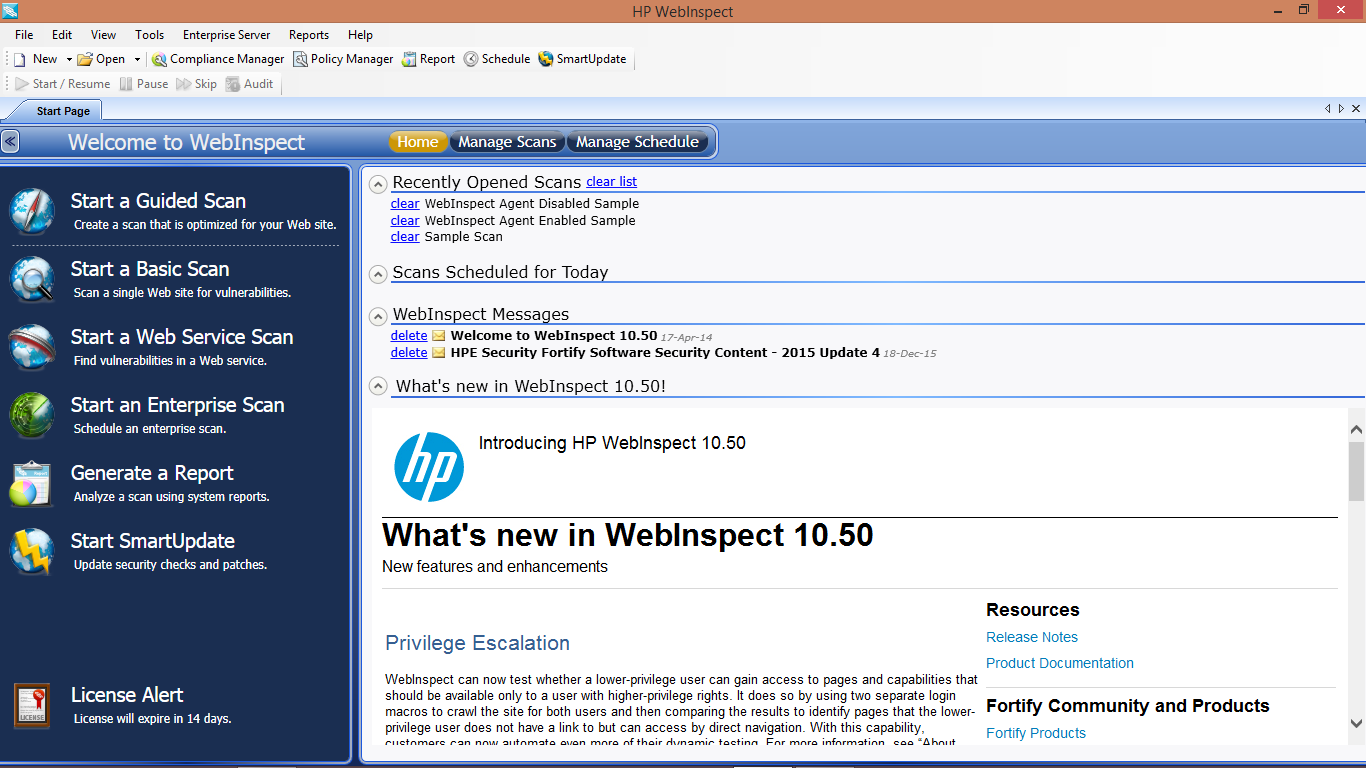Click Start an Enterprise Scan heading
The height and width of the screenshot is (768, 1366).
pyautogui.click(x=178, y=405)
